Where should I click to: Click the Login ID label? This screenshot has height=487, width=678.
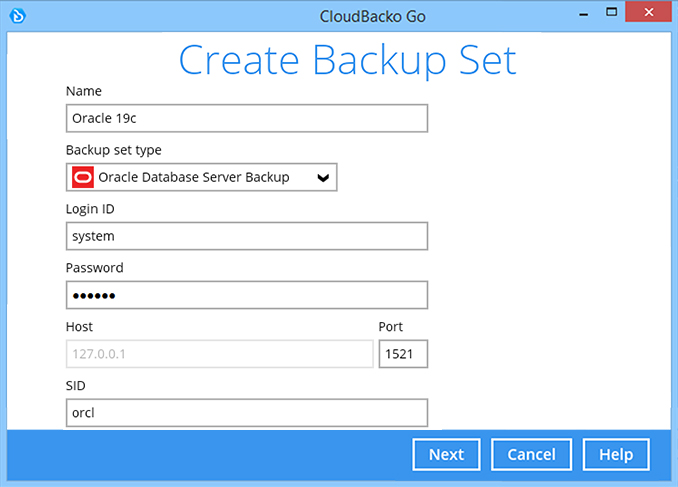tap(90, 209)
